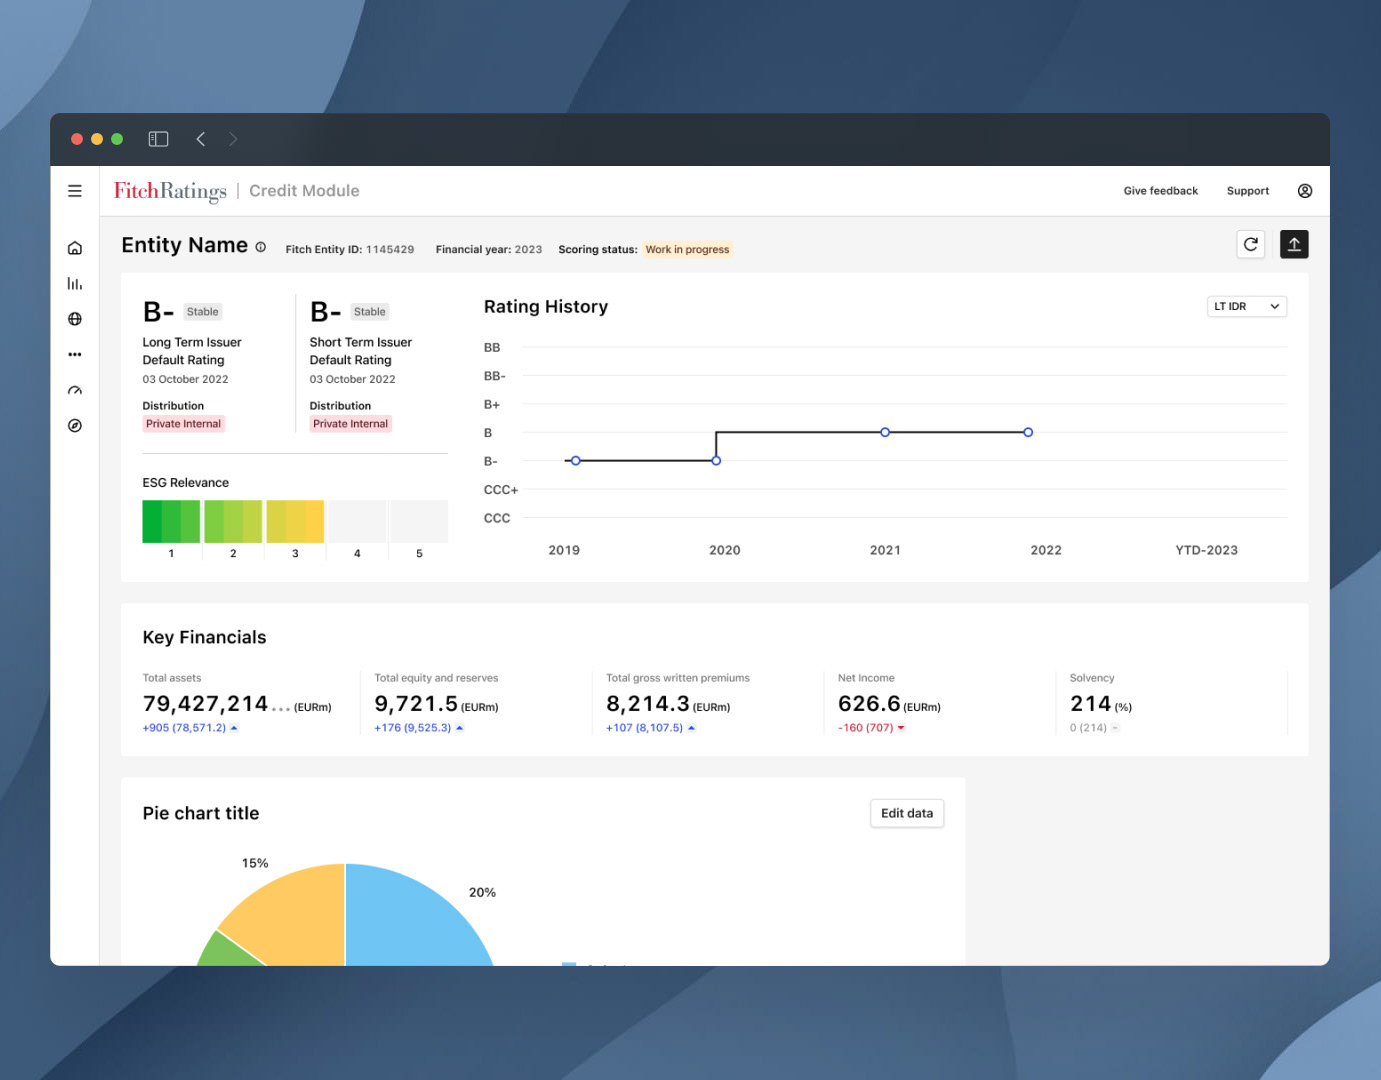Click Work in progress status badge
Screen dimensions: 1381x1080
687,249
